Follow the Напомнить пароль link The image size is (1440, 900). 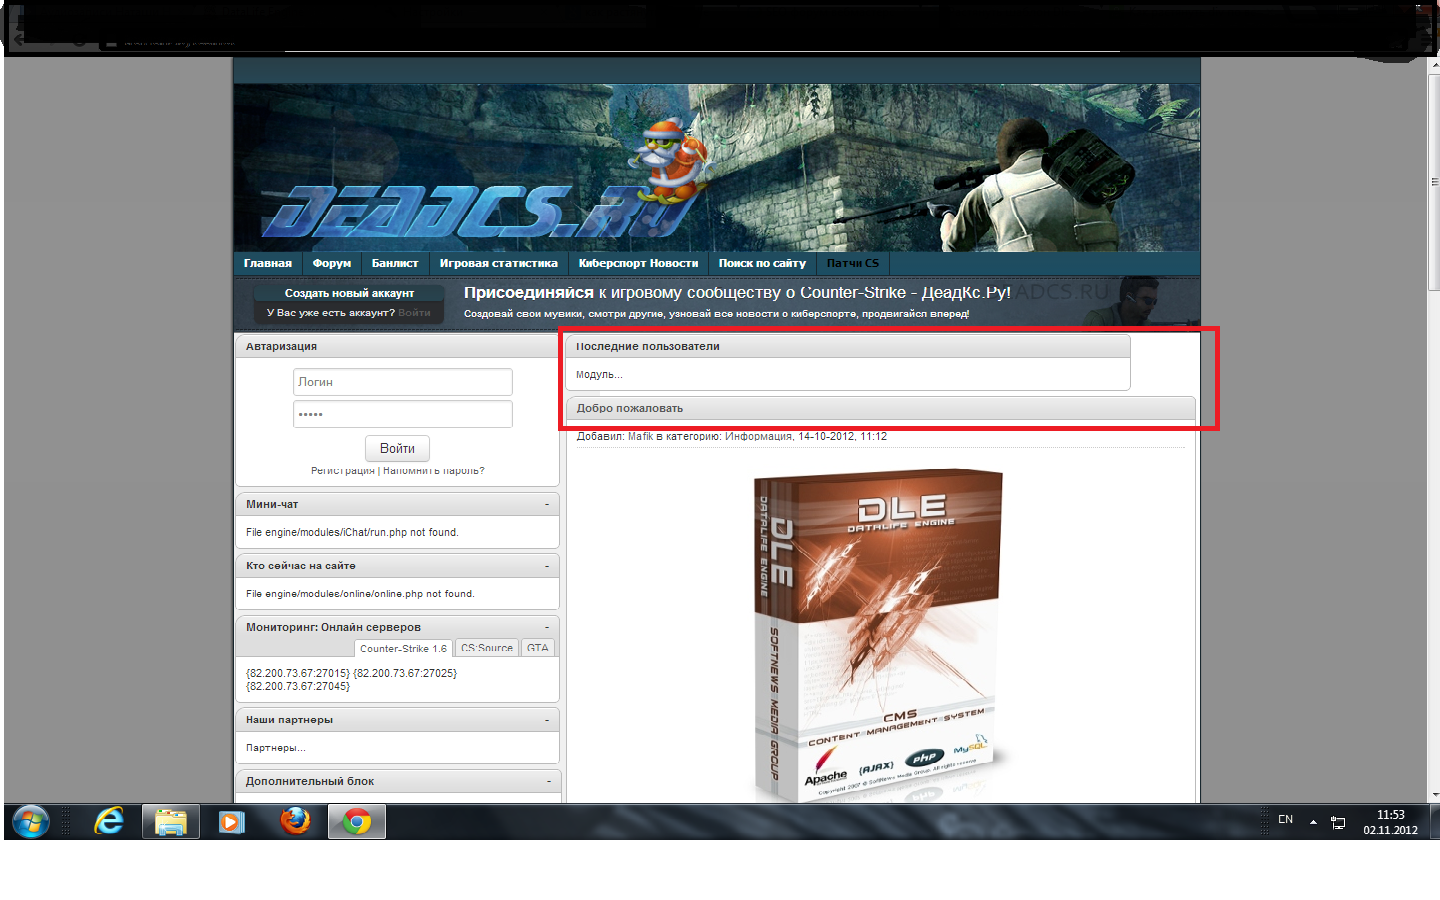tap(433, 470)
